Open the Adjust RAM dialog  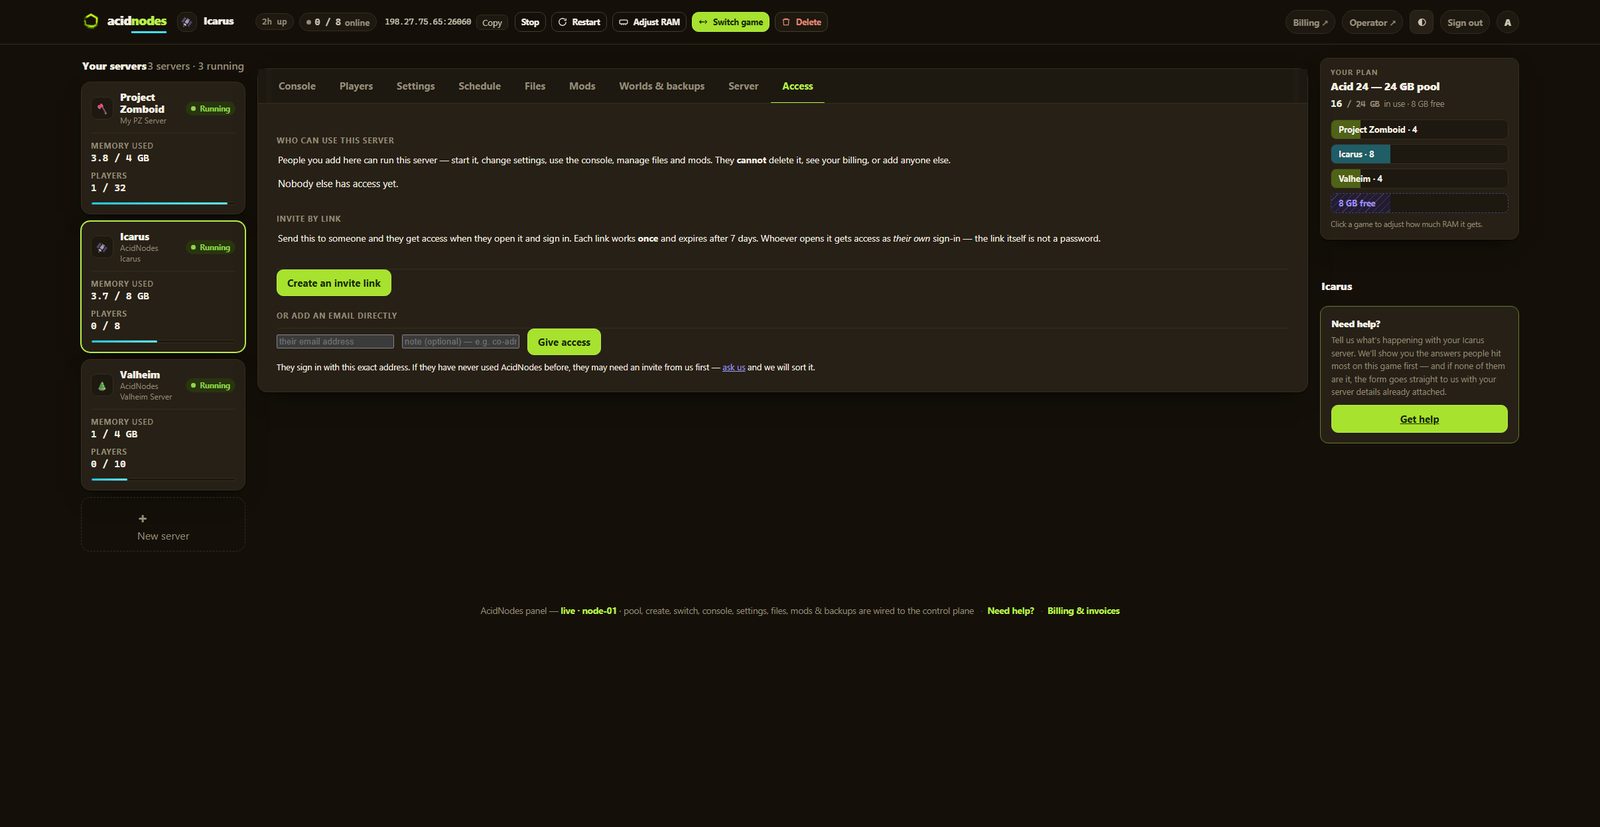coord(649,22)
